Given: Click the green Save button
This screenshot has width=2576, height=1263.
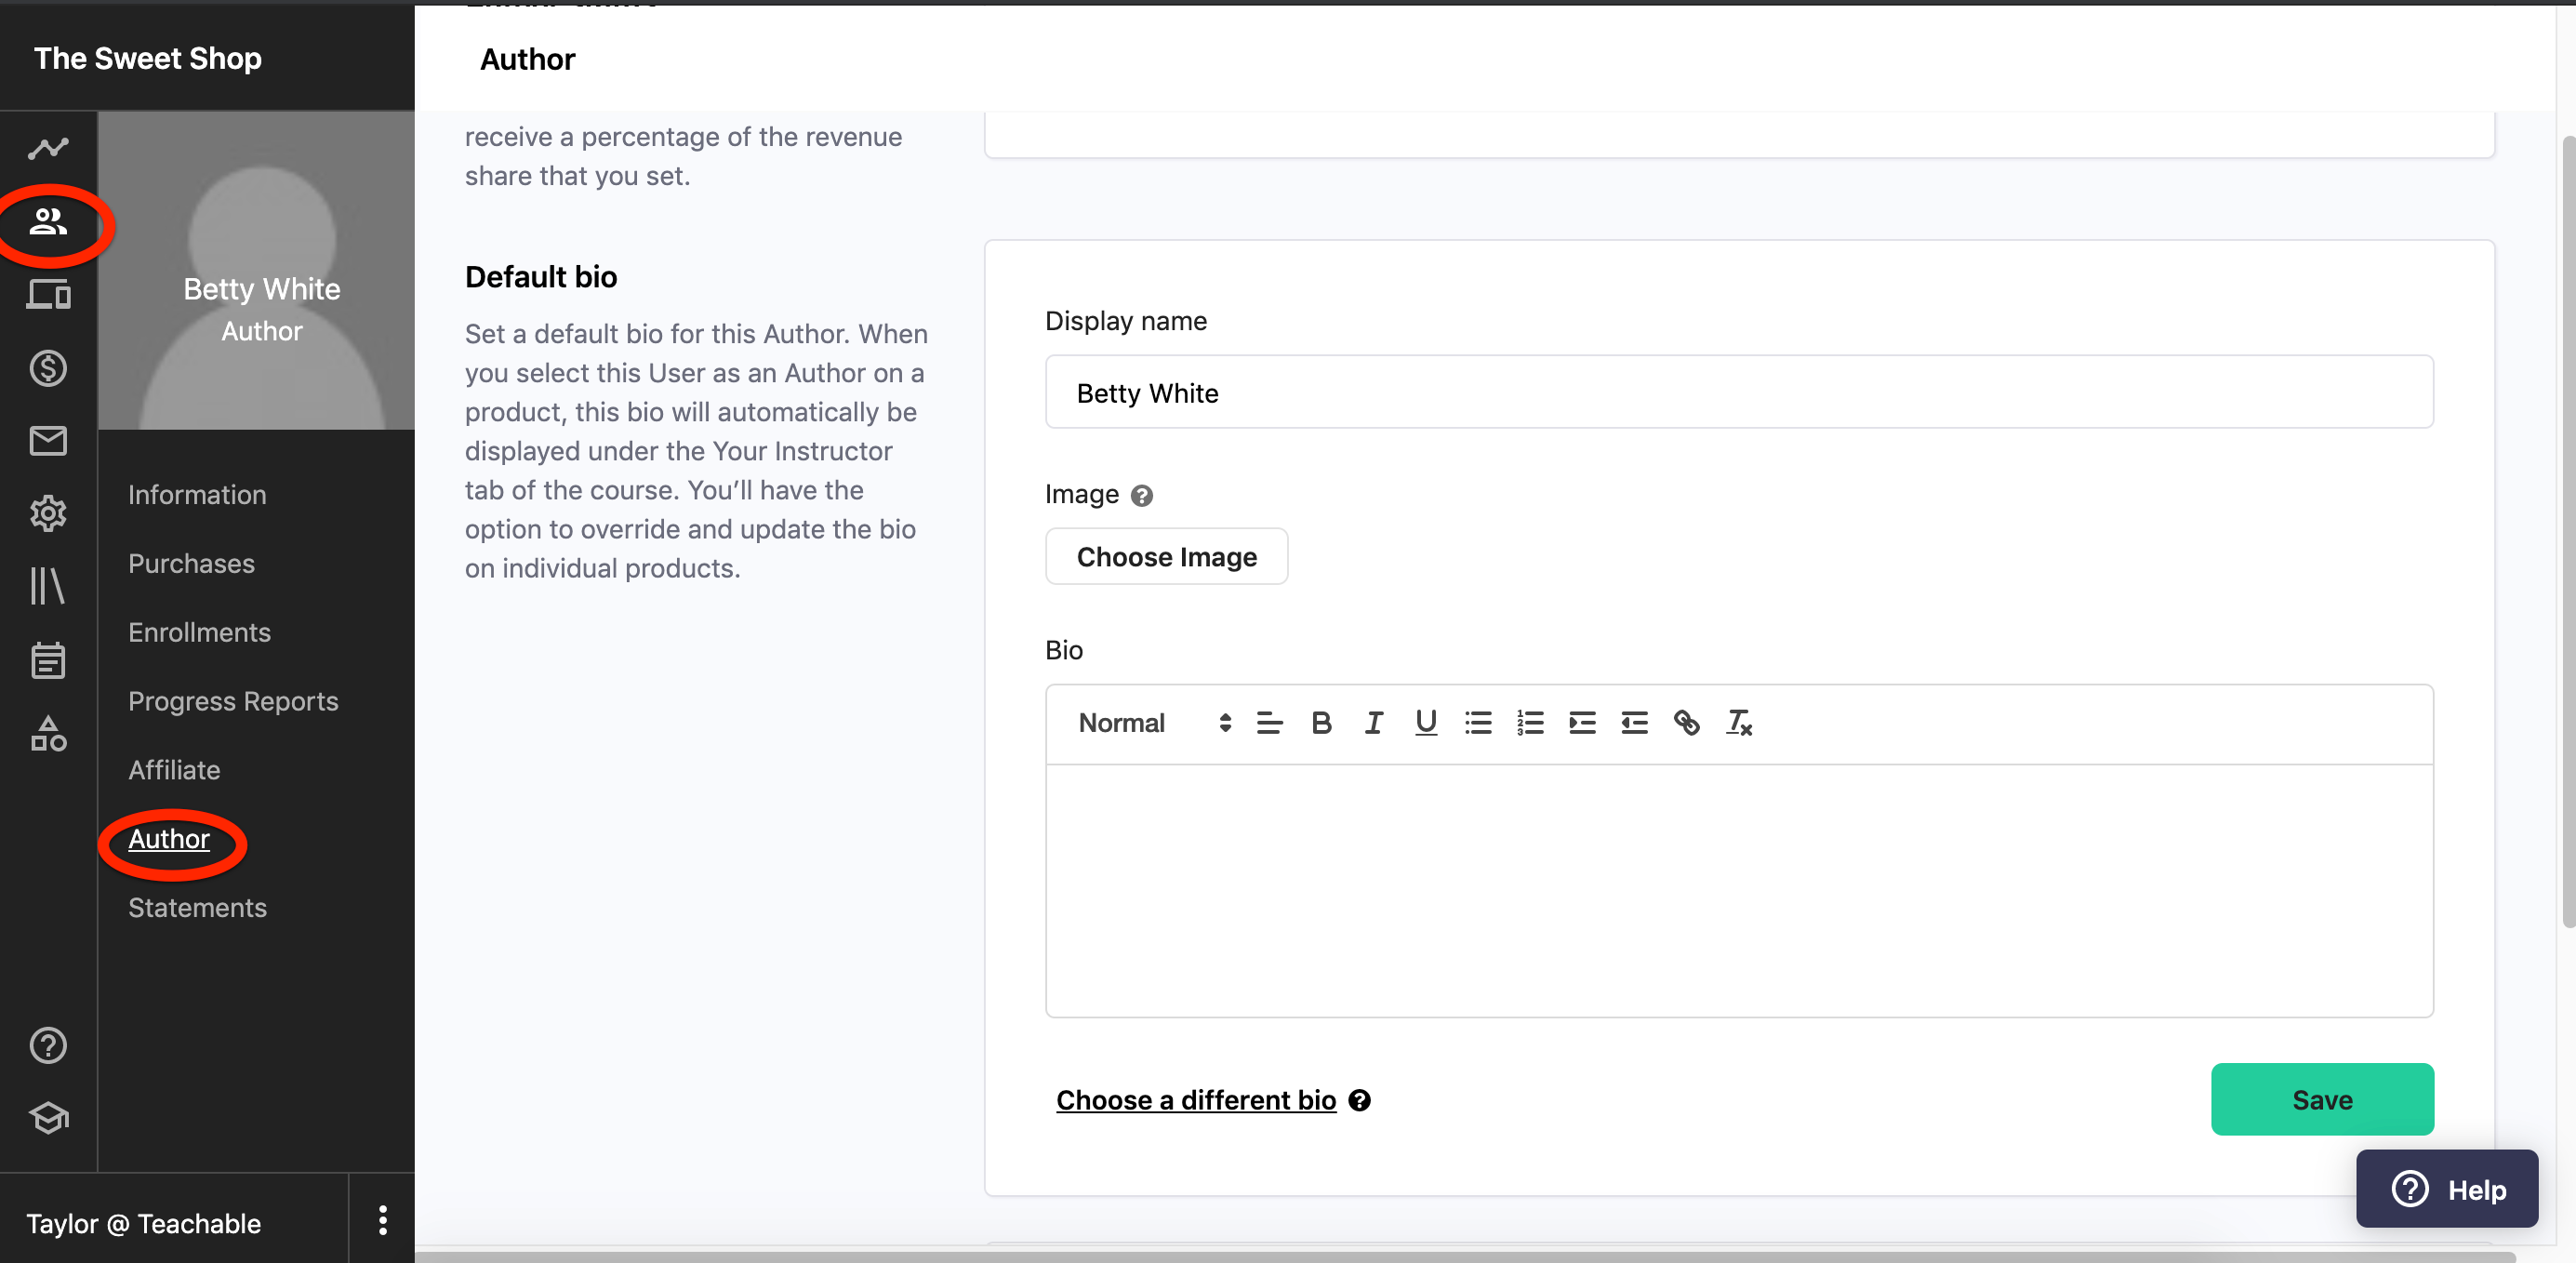Looking at the screenshot, I should click(x=2322, y=1100).
